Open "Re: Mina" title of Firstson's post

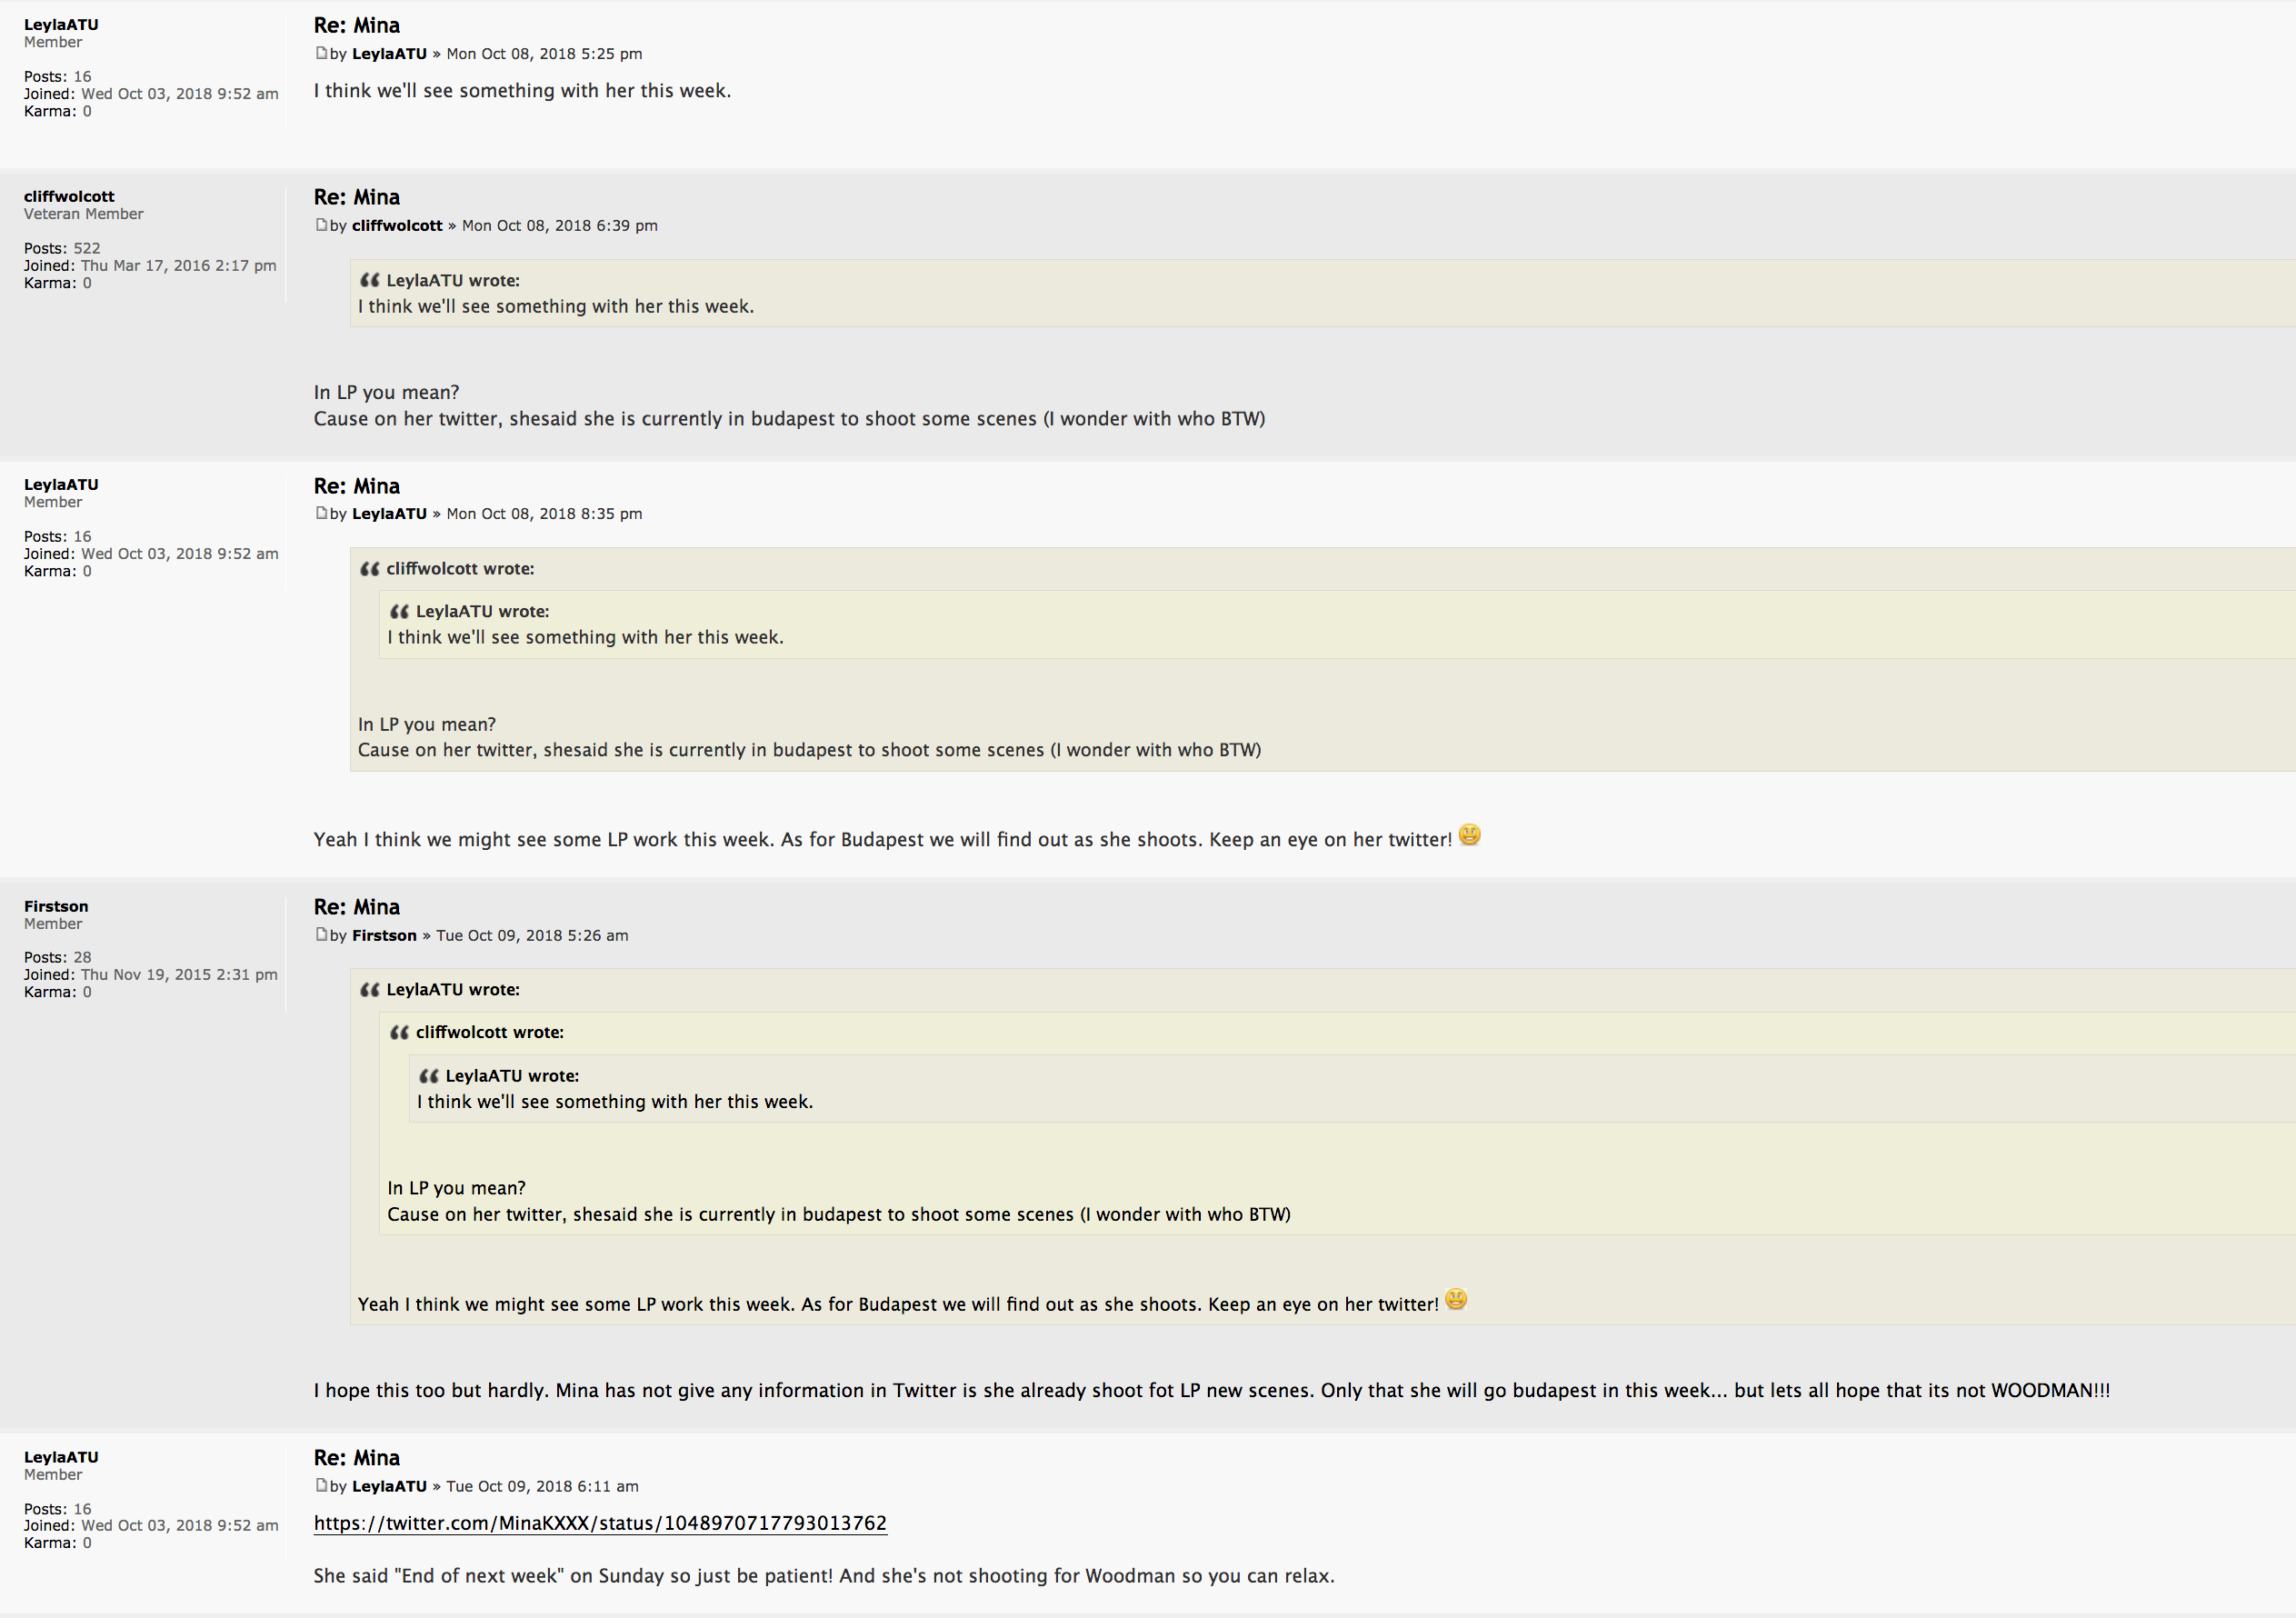(357, 907)
